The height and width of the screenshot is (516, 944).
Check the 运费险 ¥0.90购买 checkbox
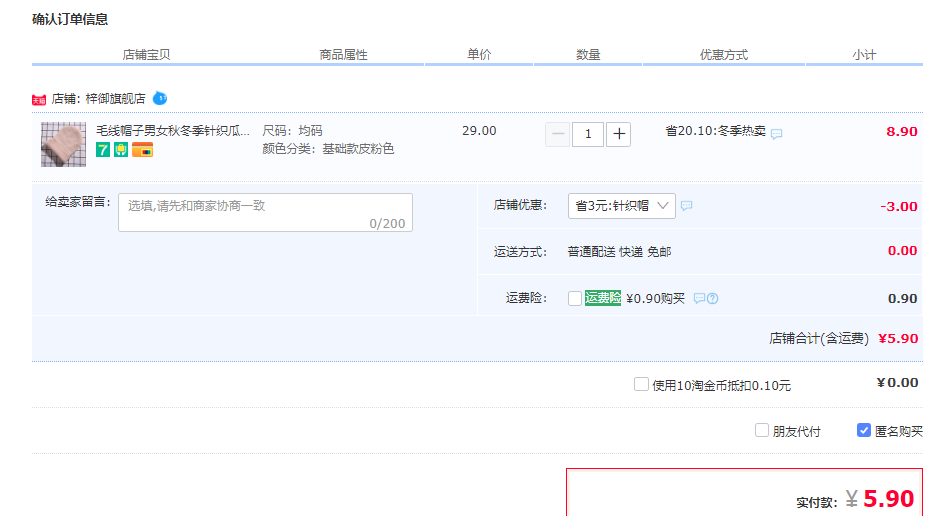pyautogui.click(x=575, y=299)
